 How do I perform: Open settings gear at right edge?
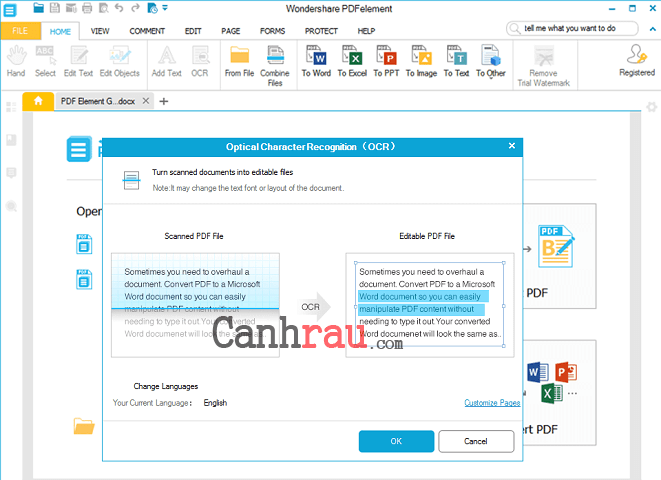652,107
